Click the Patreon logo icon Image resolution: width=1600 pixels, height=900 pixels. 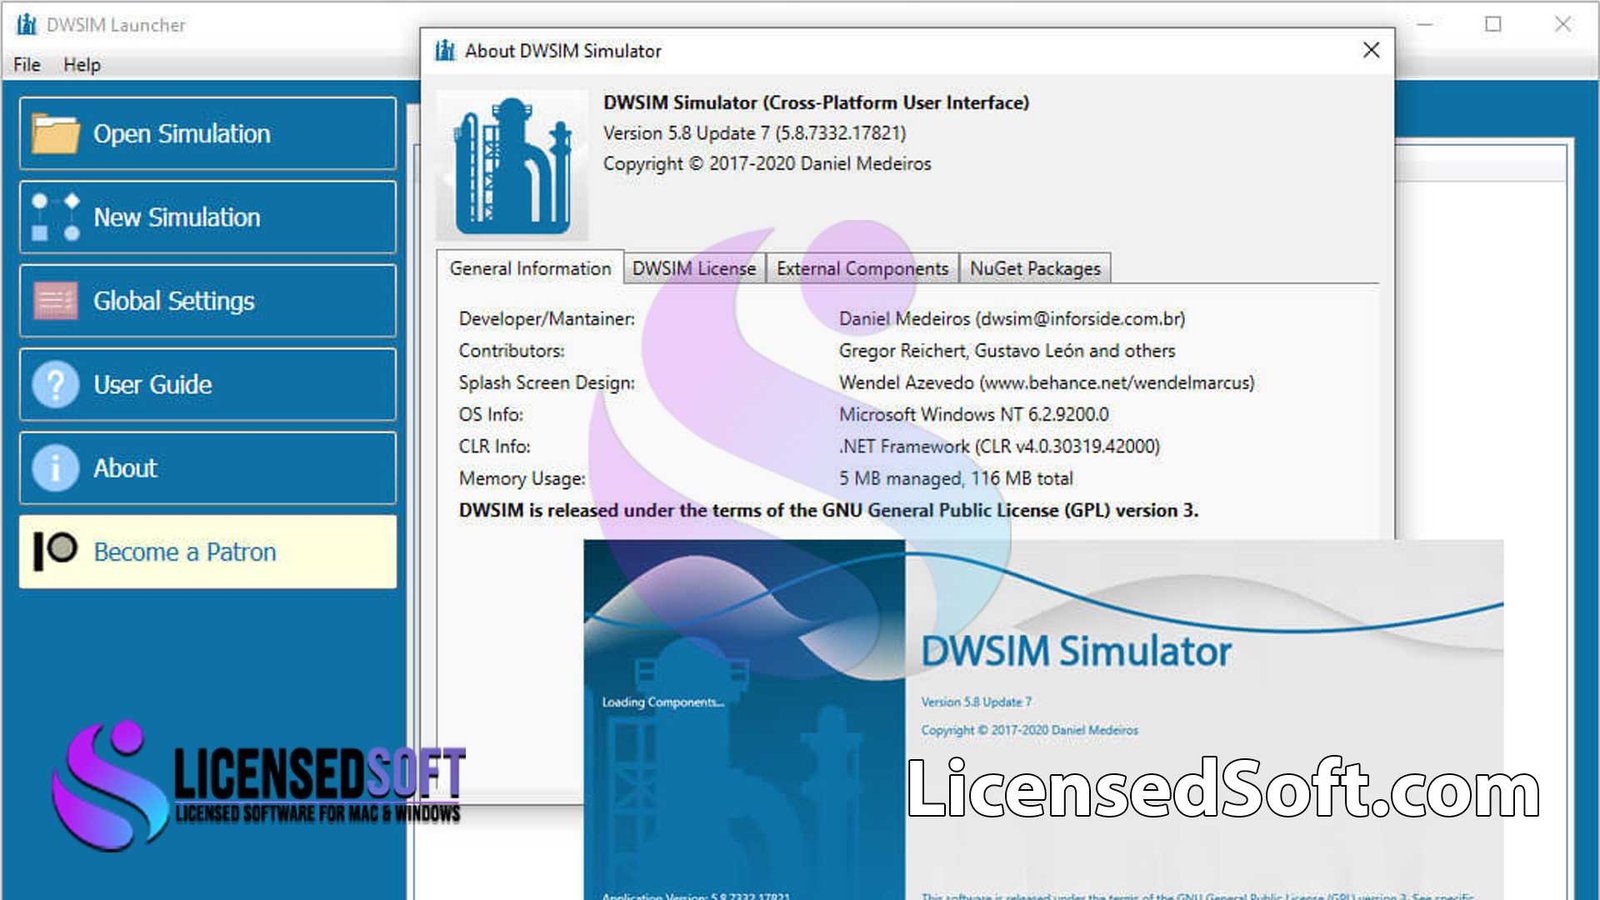[x=55, y=551]
